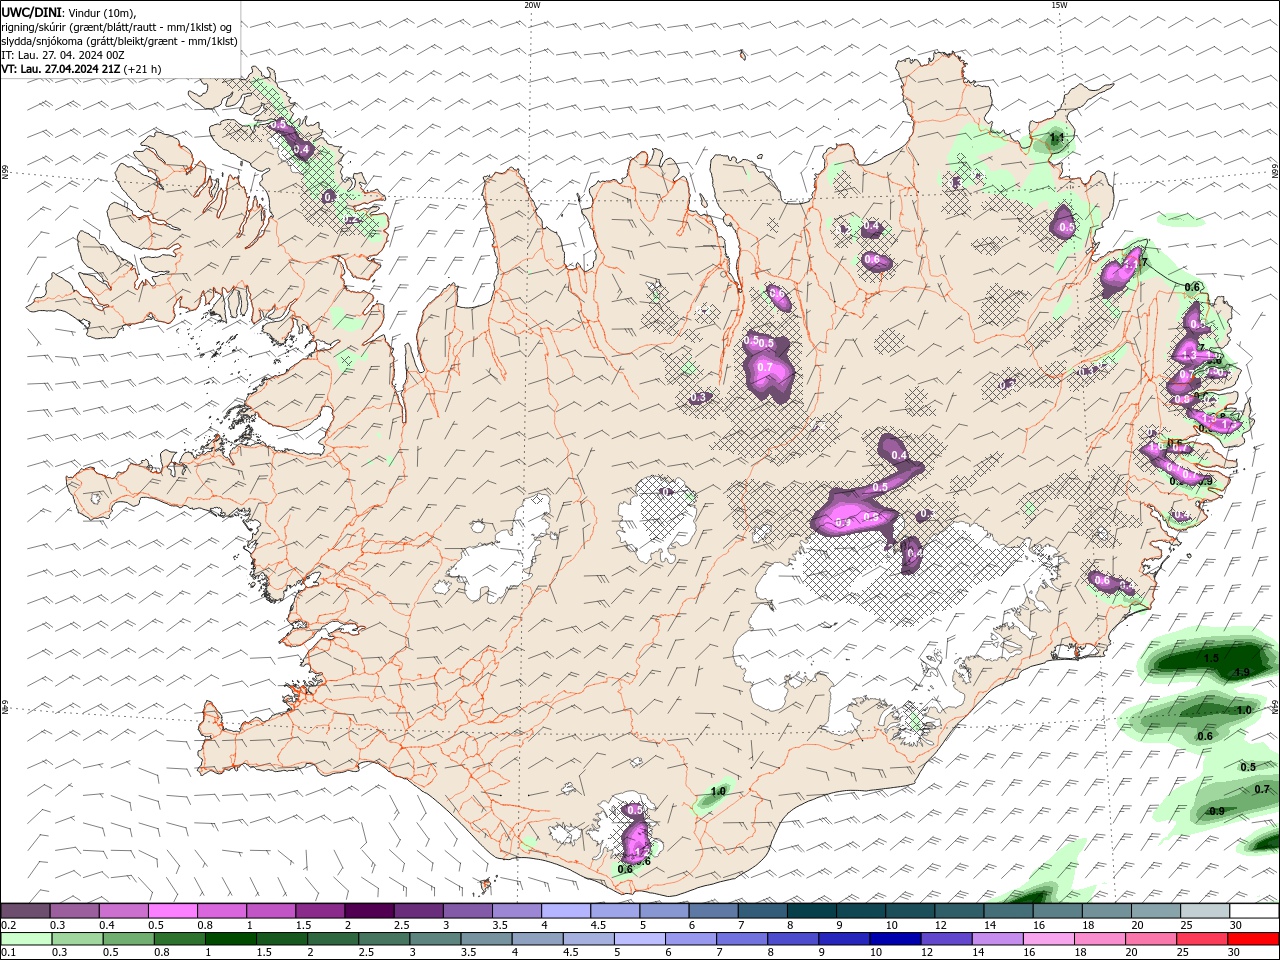Click the '14' number under the rain scale

[x=979, y=953]
